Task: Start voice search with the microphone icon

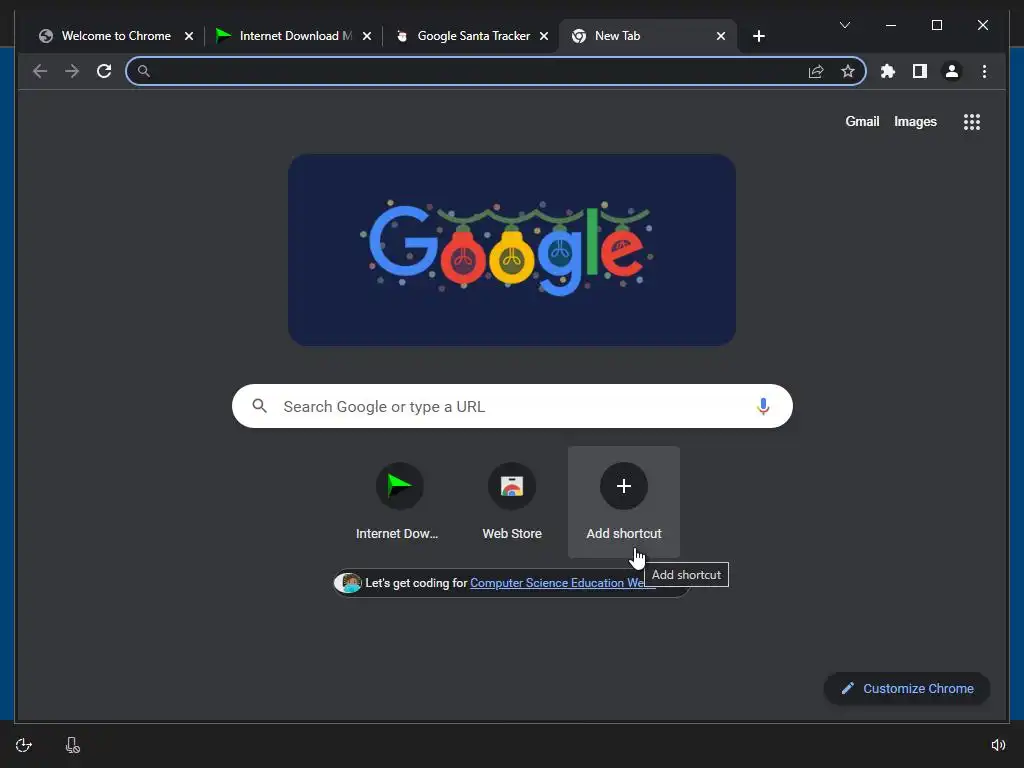Action: (763, 406)
